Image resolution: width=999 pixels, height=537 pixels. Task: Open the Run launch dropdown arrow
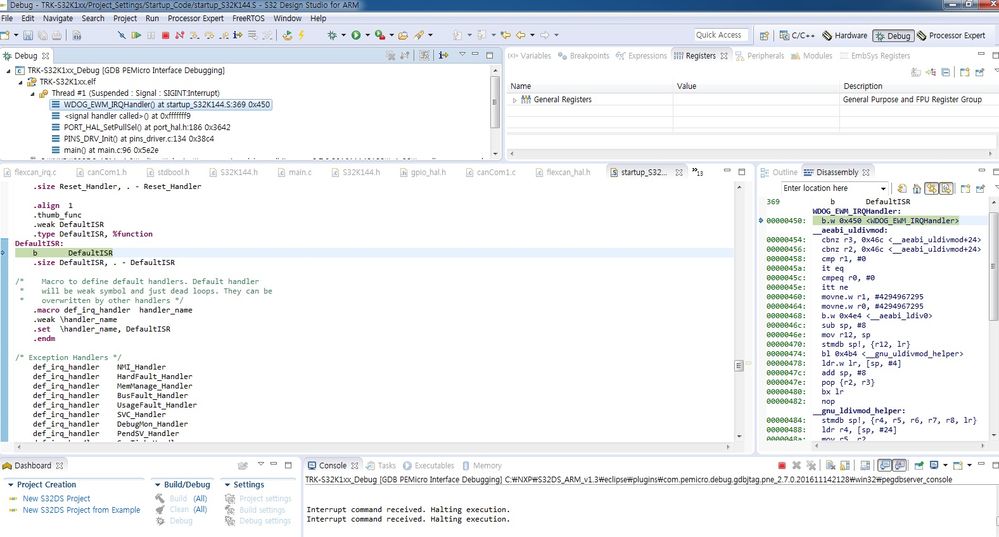point(367,36)
